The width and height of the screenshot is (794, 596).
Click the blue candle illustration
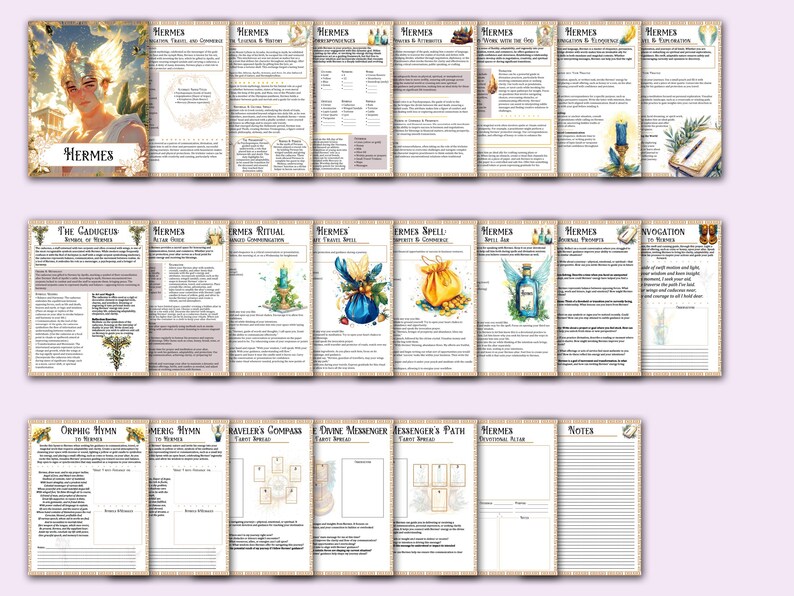tap(621, 144)
